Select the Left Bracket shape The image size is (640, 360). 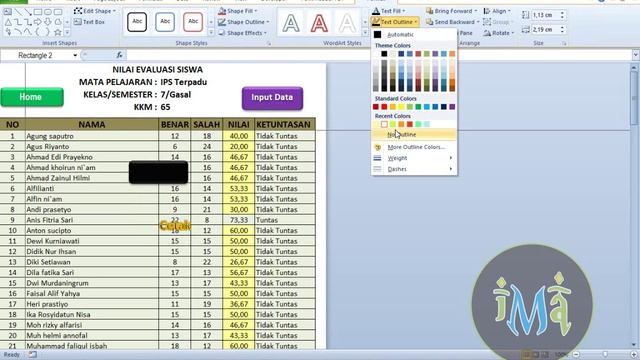(x=38, y=32)
